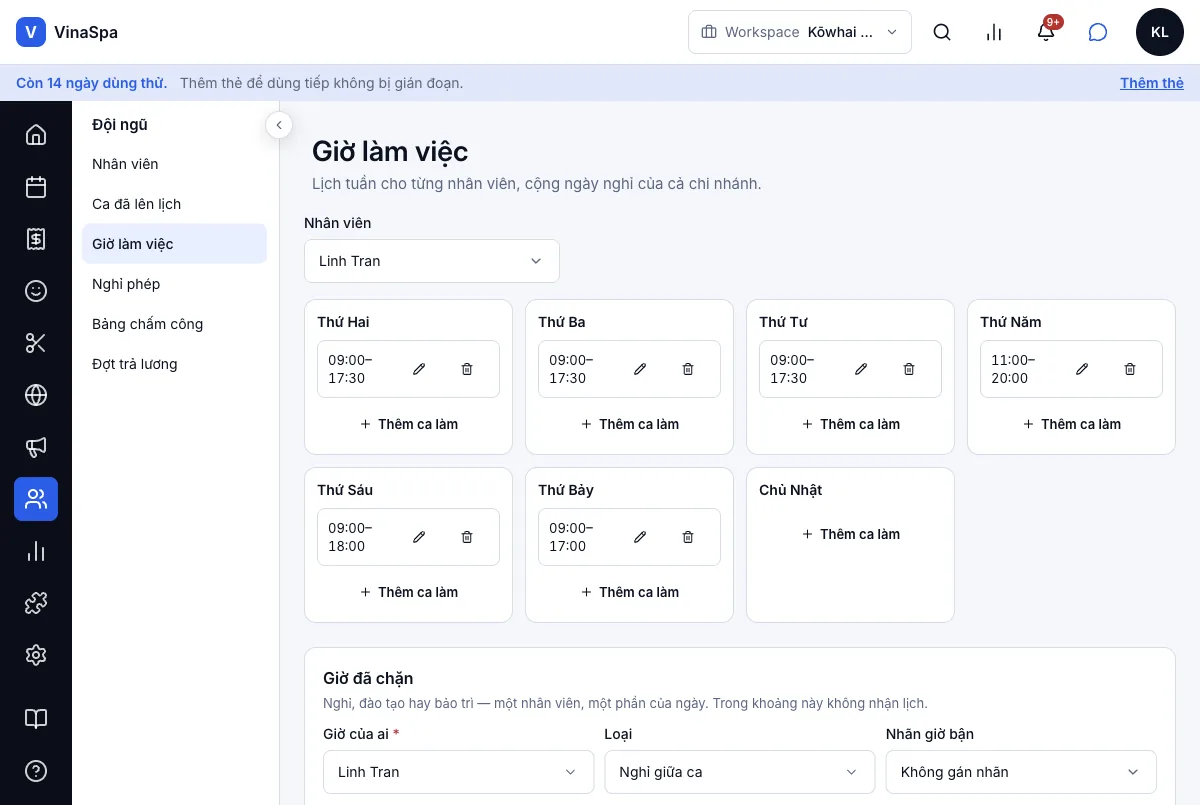Open the puzzle piece integrations icon
1200x805 pixels.
[x=36, y=603]
